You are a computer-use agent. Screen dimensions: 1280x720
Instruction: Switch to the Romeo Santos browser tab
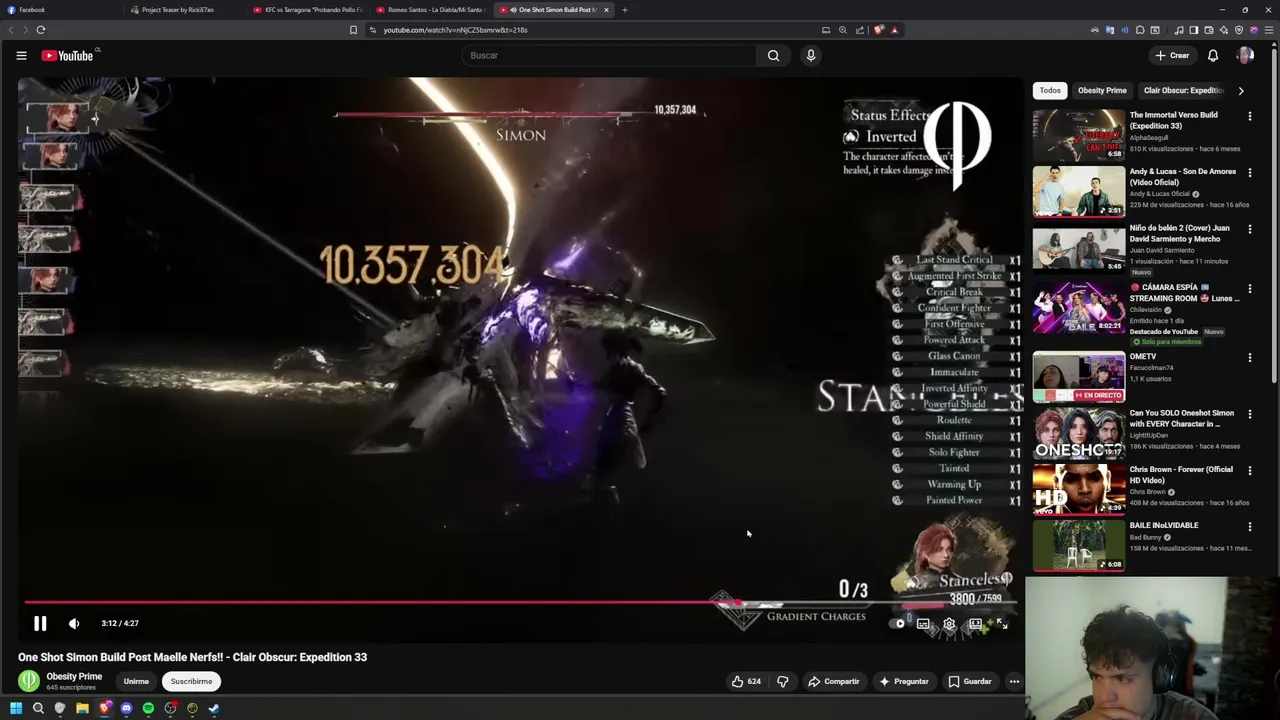click(x=430, y=10)
